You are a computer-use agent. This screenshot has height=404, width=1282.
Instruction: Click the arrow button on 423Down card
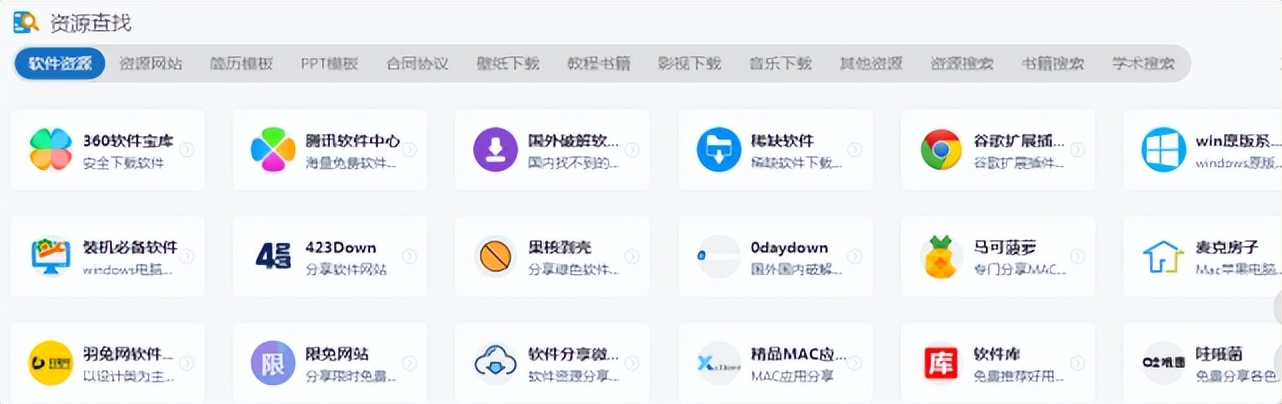(x=408, y=256)
